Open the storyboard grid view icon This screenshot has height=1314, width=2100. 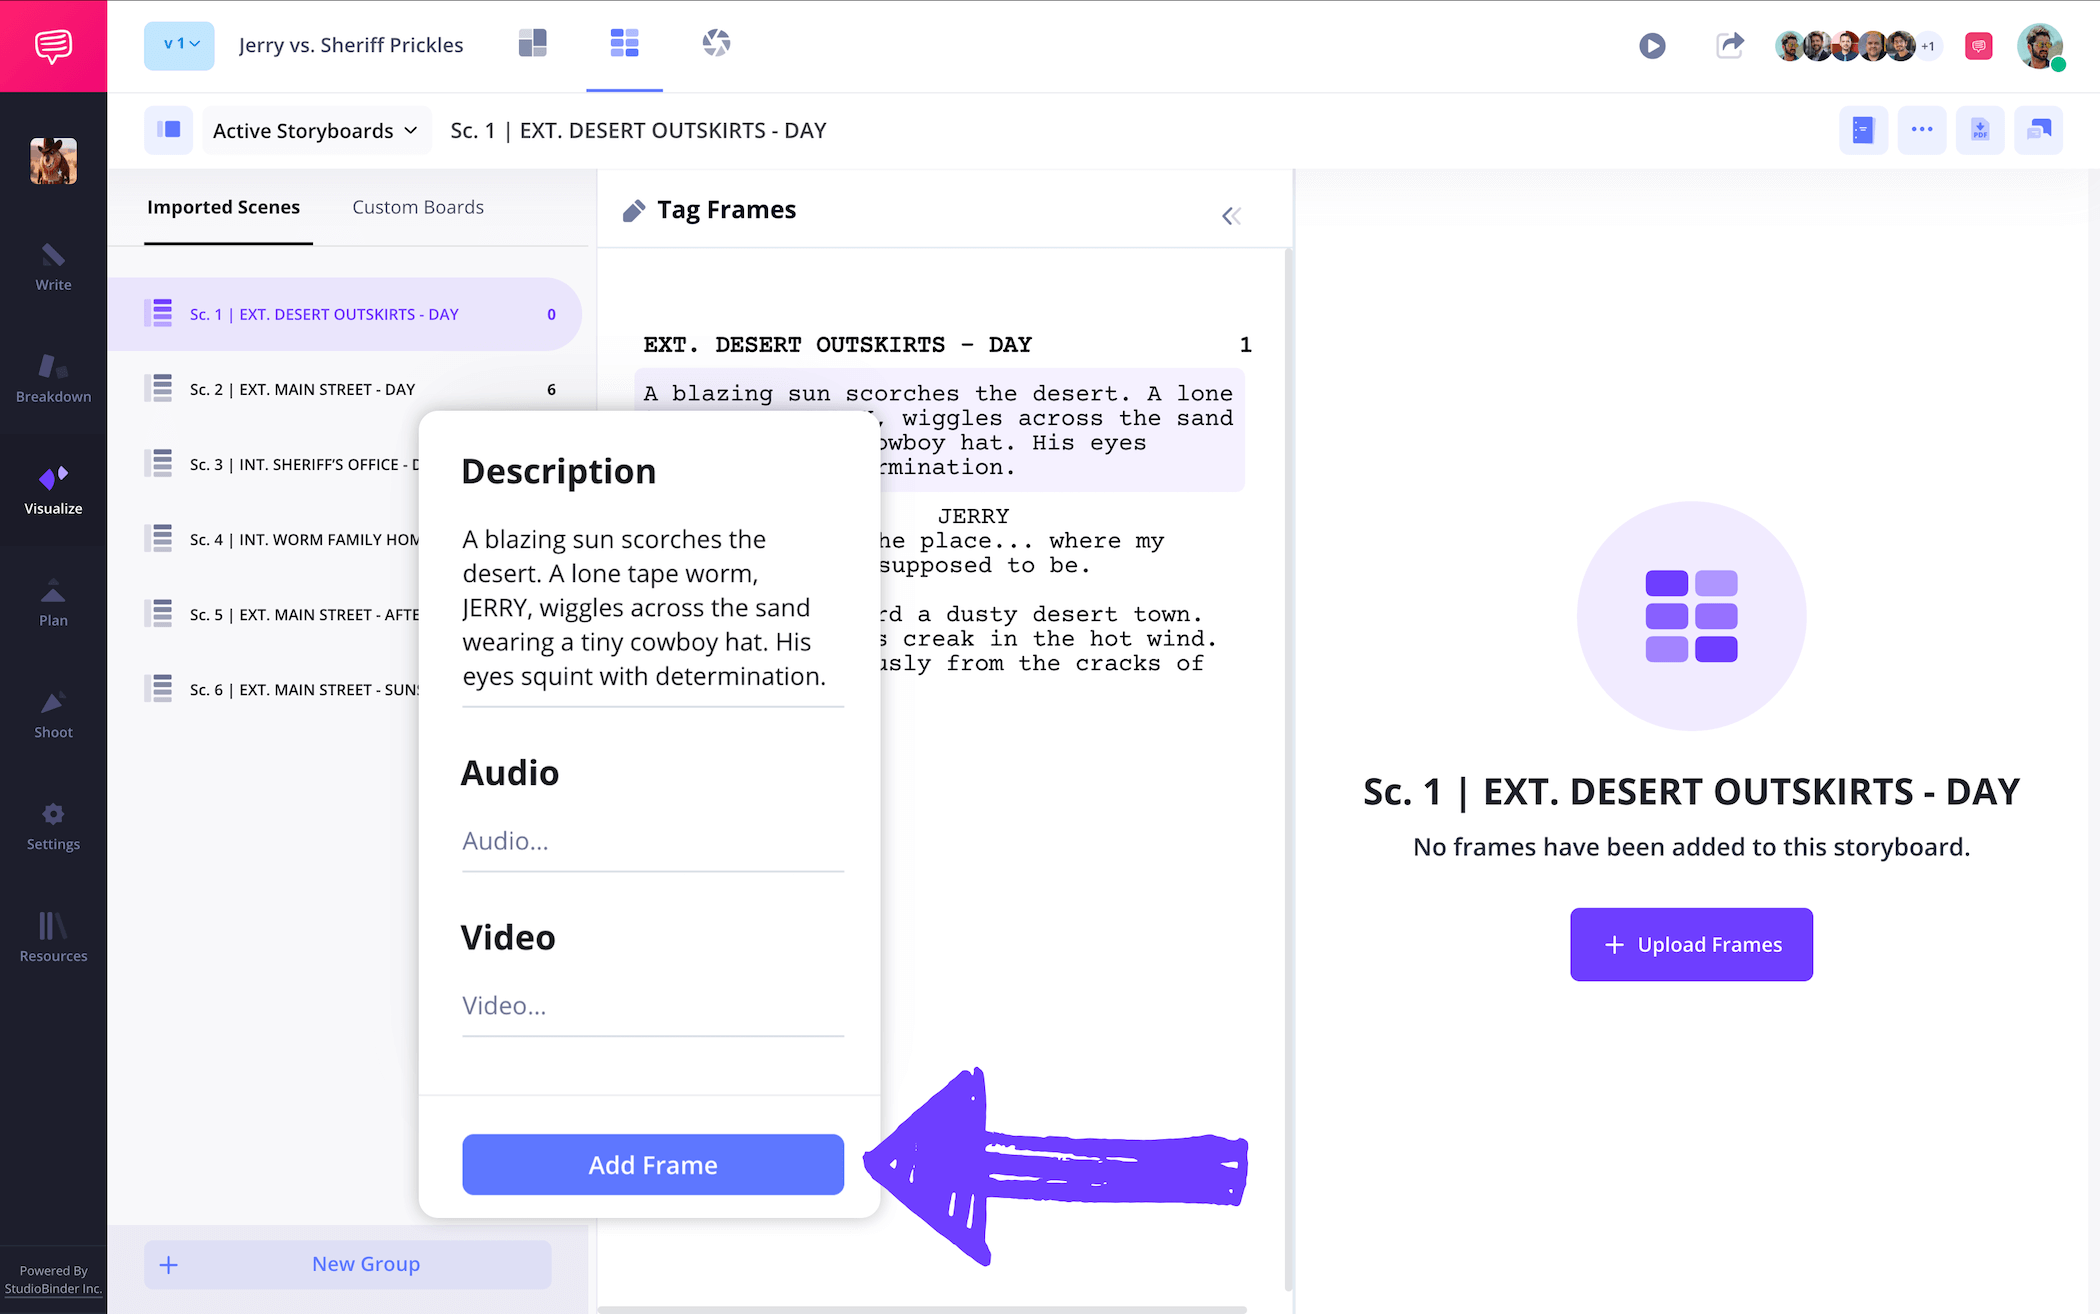[x=624, y=43]
